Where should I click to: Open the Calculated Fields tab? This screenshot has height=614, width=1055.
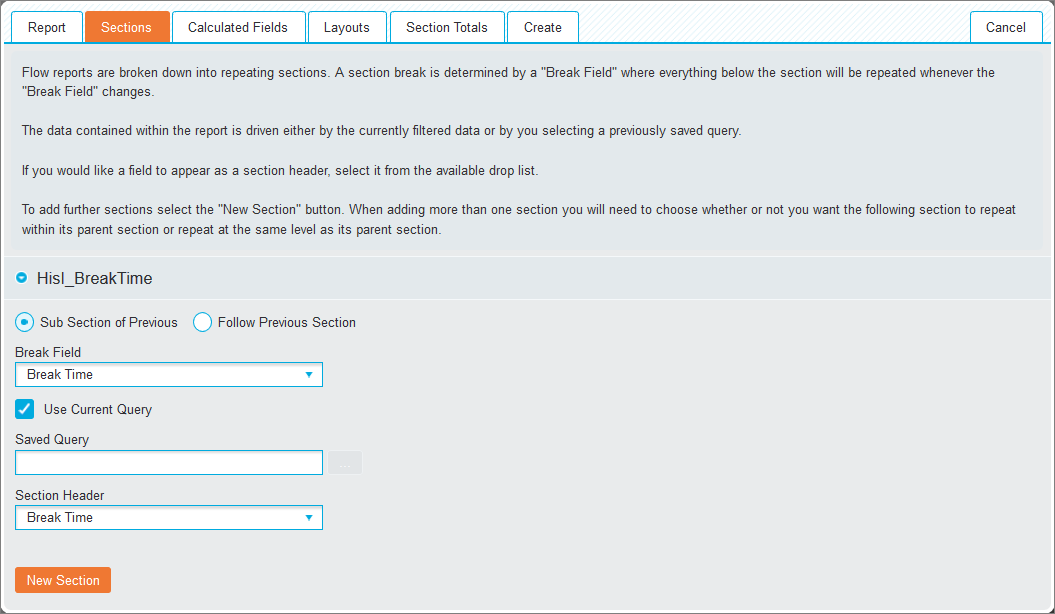tap(238, 28)
